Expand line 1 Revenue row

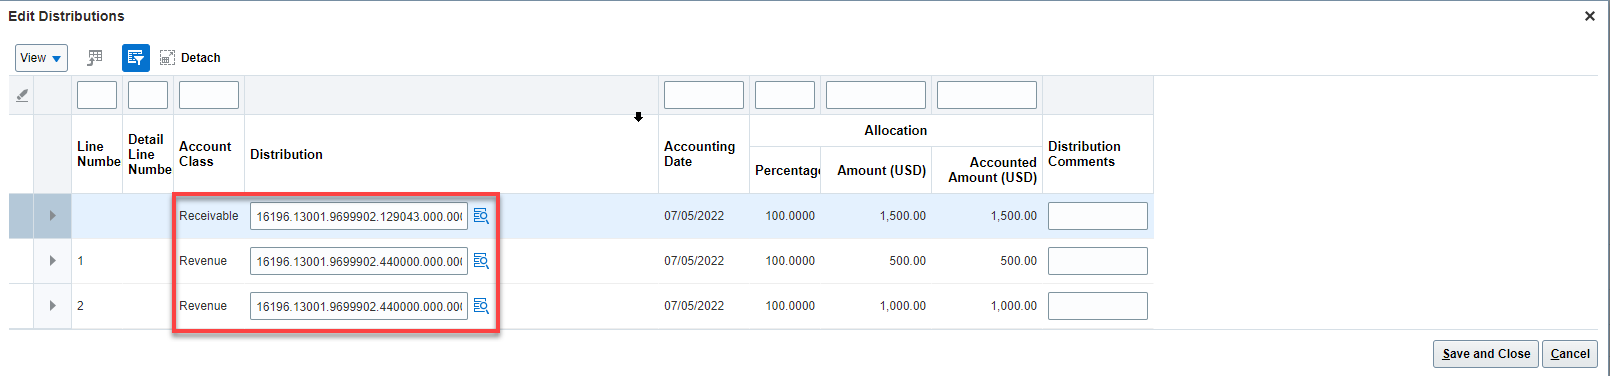[x=53, y=261]
